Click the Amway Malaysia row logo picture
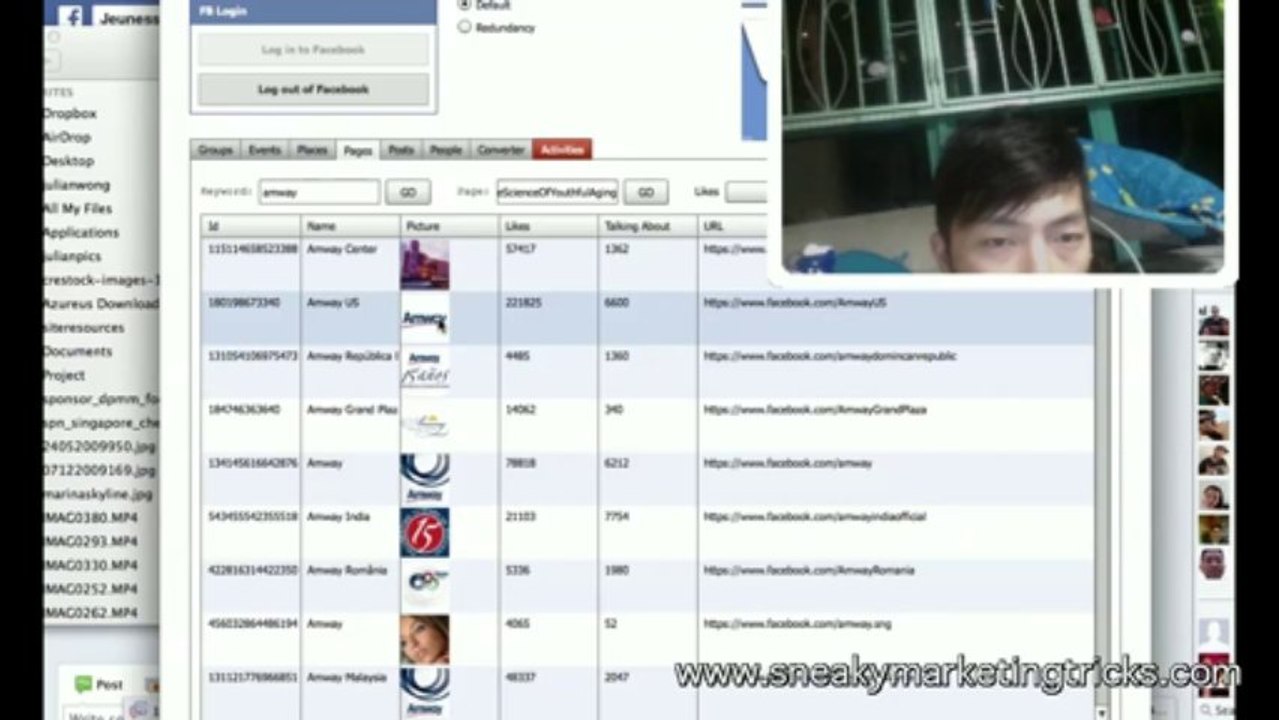Screen dimensions: 1279x720 point(425,693)
